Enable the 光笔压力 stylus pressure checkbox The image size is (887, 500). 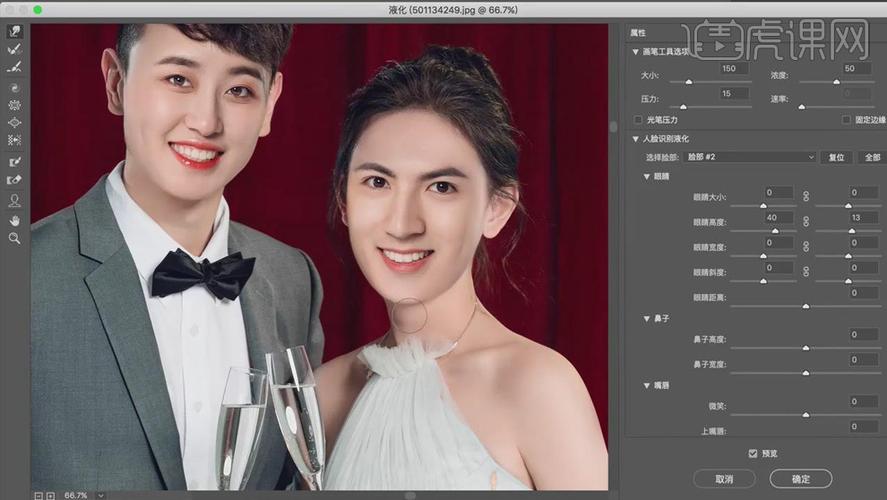(x=638, y=120)
